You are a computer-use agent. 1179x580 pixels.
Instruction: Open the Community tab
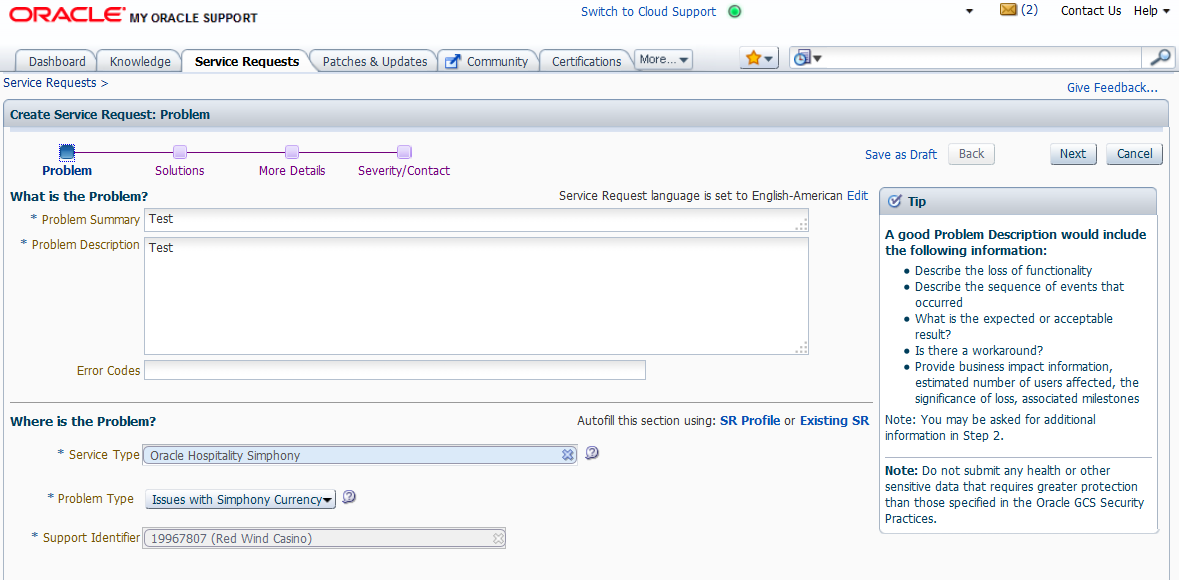pos(489,62)
